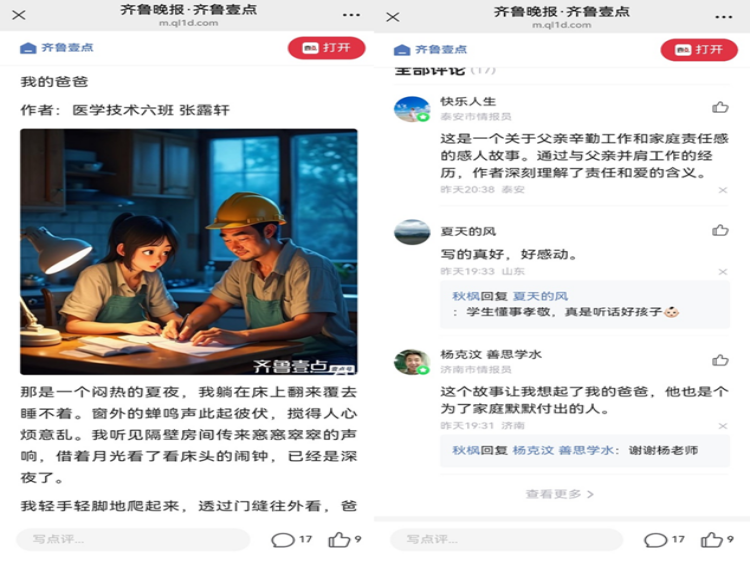Like 快乐人生's comment with thumbs-up
The image size is (750, 563).
[x=720, y=107]
